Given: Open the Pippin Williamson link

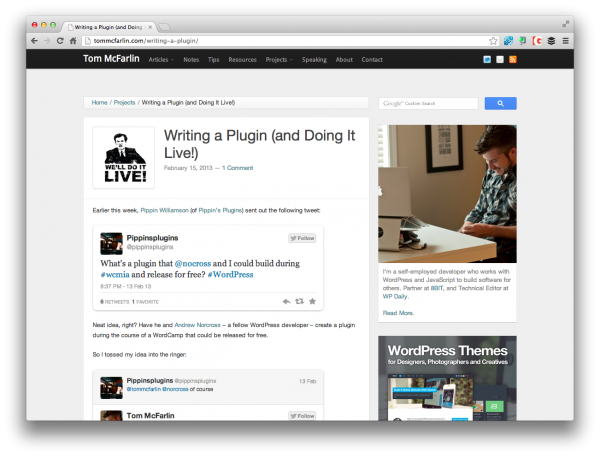Looking at the screenshot, I should tap(165, 211).
